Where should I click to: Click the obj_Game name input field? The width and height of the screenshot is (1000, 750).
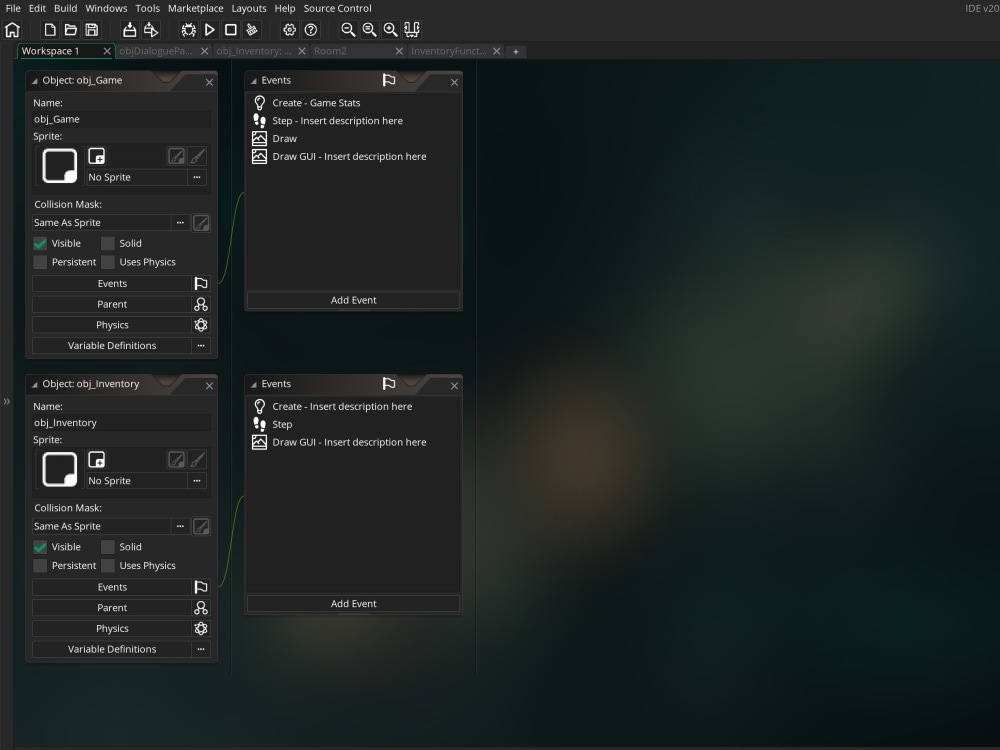pos(121,119)
